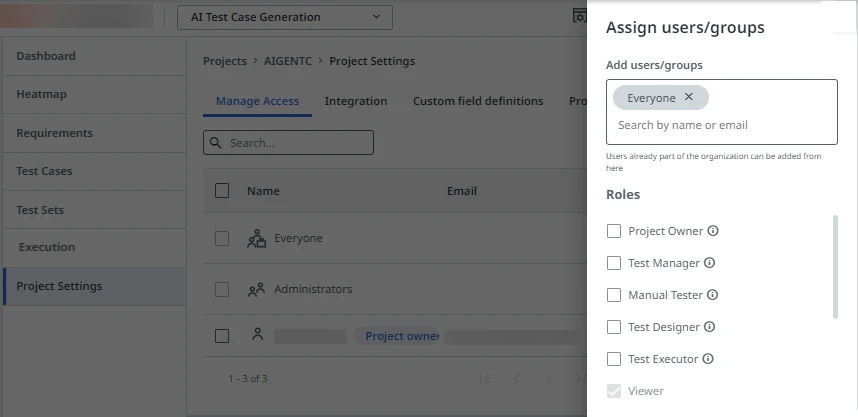Show info for Project Owner role
Screen dimensions: 858x417
712,231
